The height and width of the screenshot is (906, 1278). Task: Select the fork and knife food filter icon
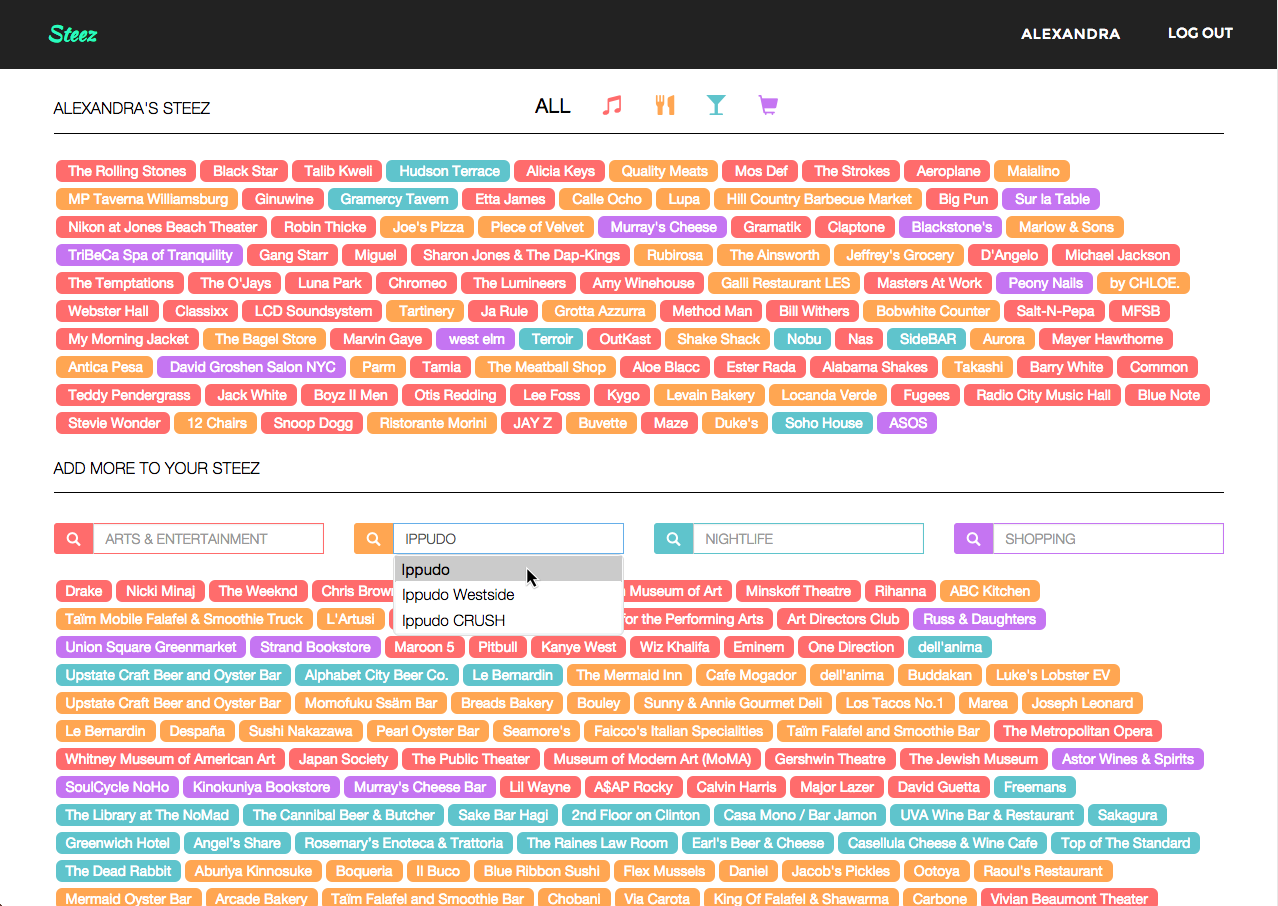pyautogui.click(x=665, y=105)
